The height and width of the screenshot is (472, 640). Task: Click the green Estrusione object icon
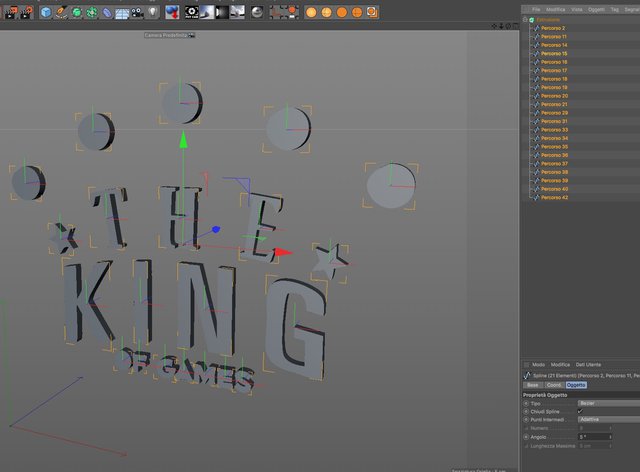click(x=532, y=20)
